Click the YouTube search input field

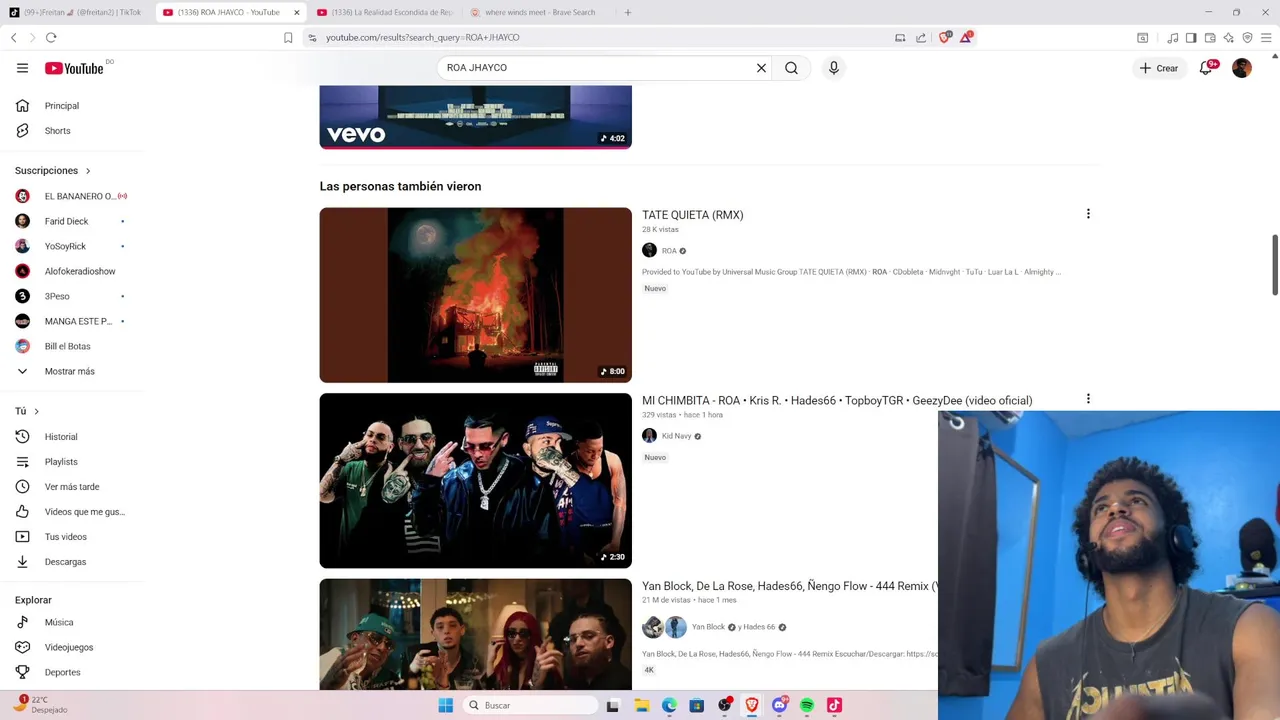coord(597,68)
